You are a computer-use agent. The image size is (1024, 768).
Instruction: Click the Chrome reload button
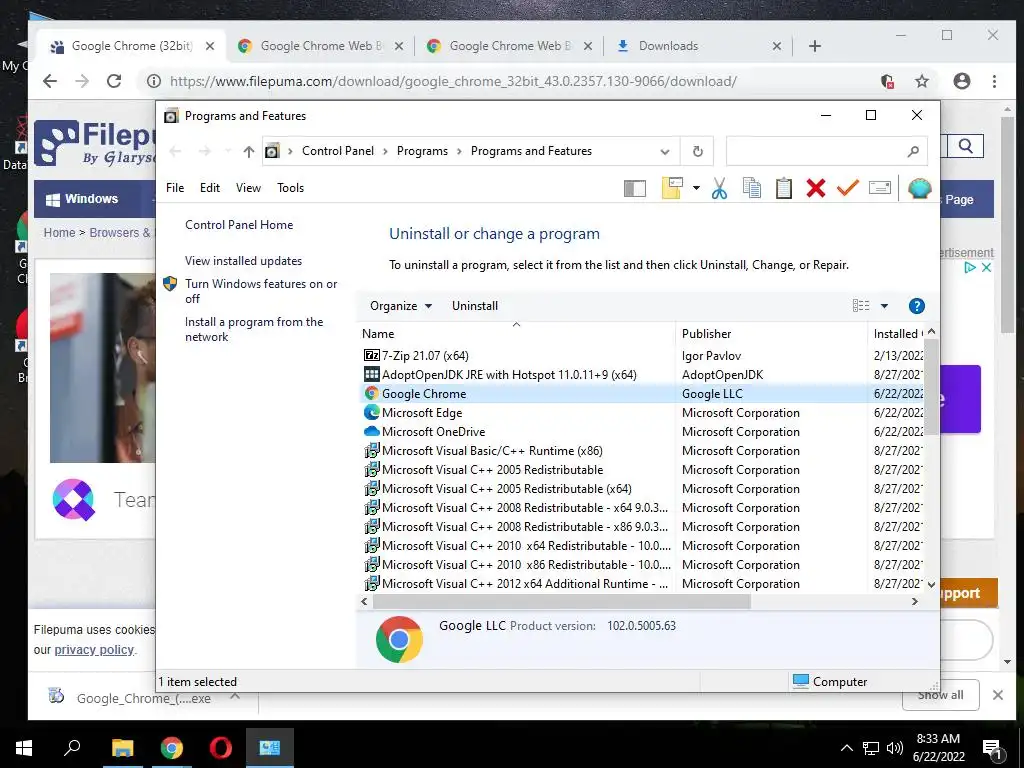[114, 81]
